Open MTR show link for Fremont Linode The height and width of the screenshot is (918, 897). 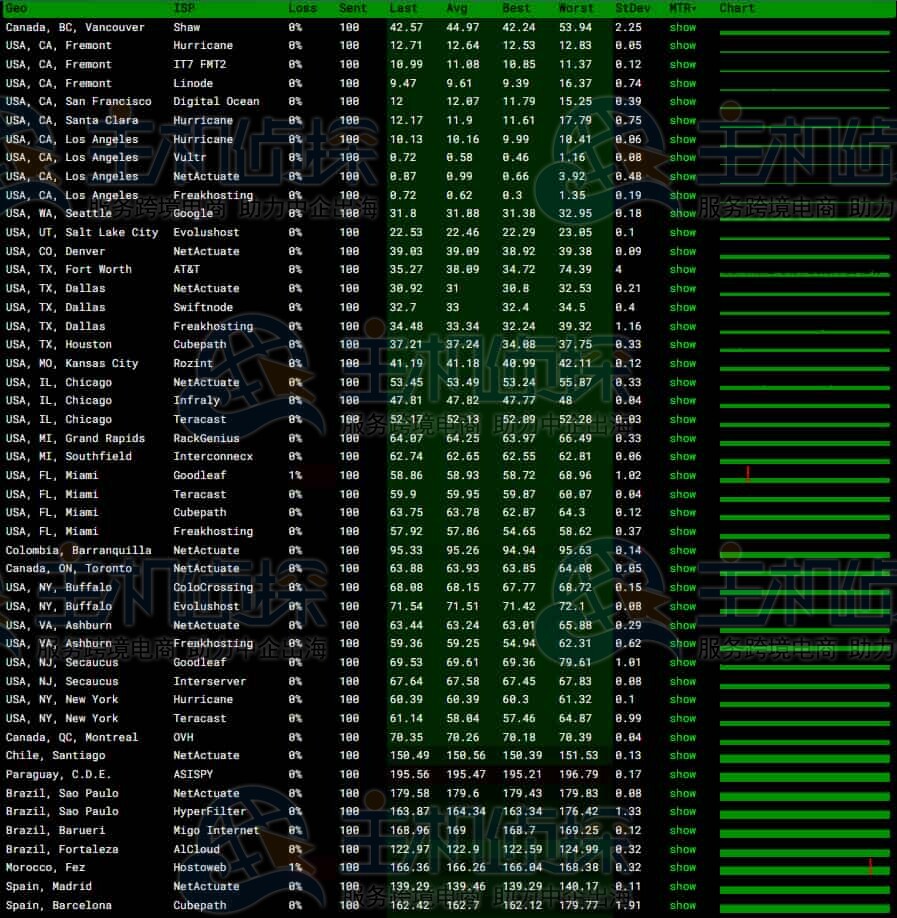click(682, 83)
